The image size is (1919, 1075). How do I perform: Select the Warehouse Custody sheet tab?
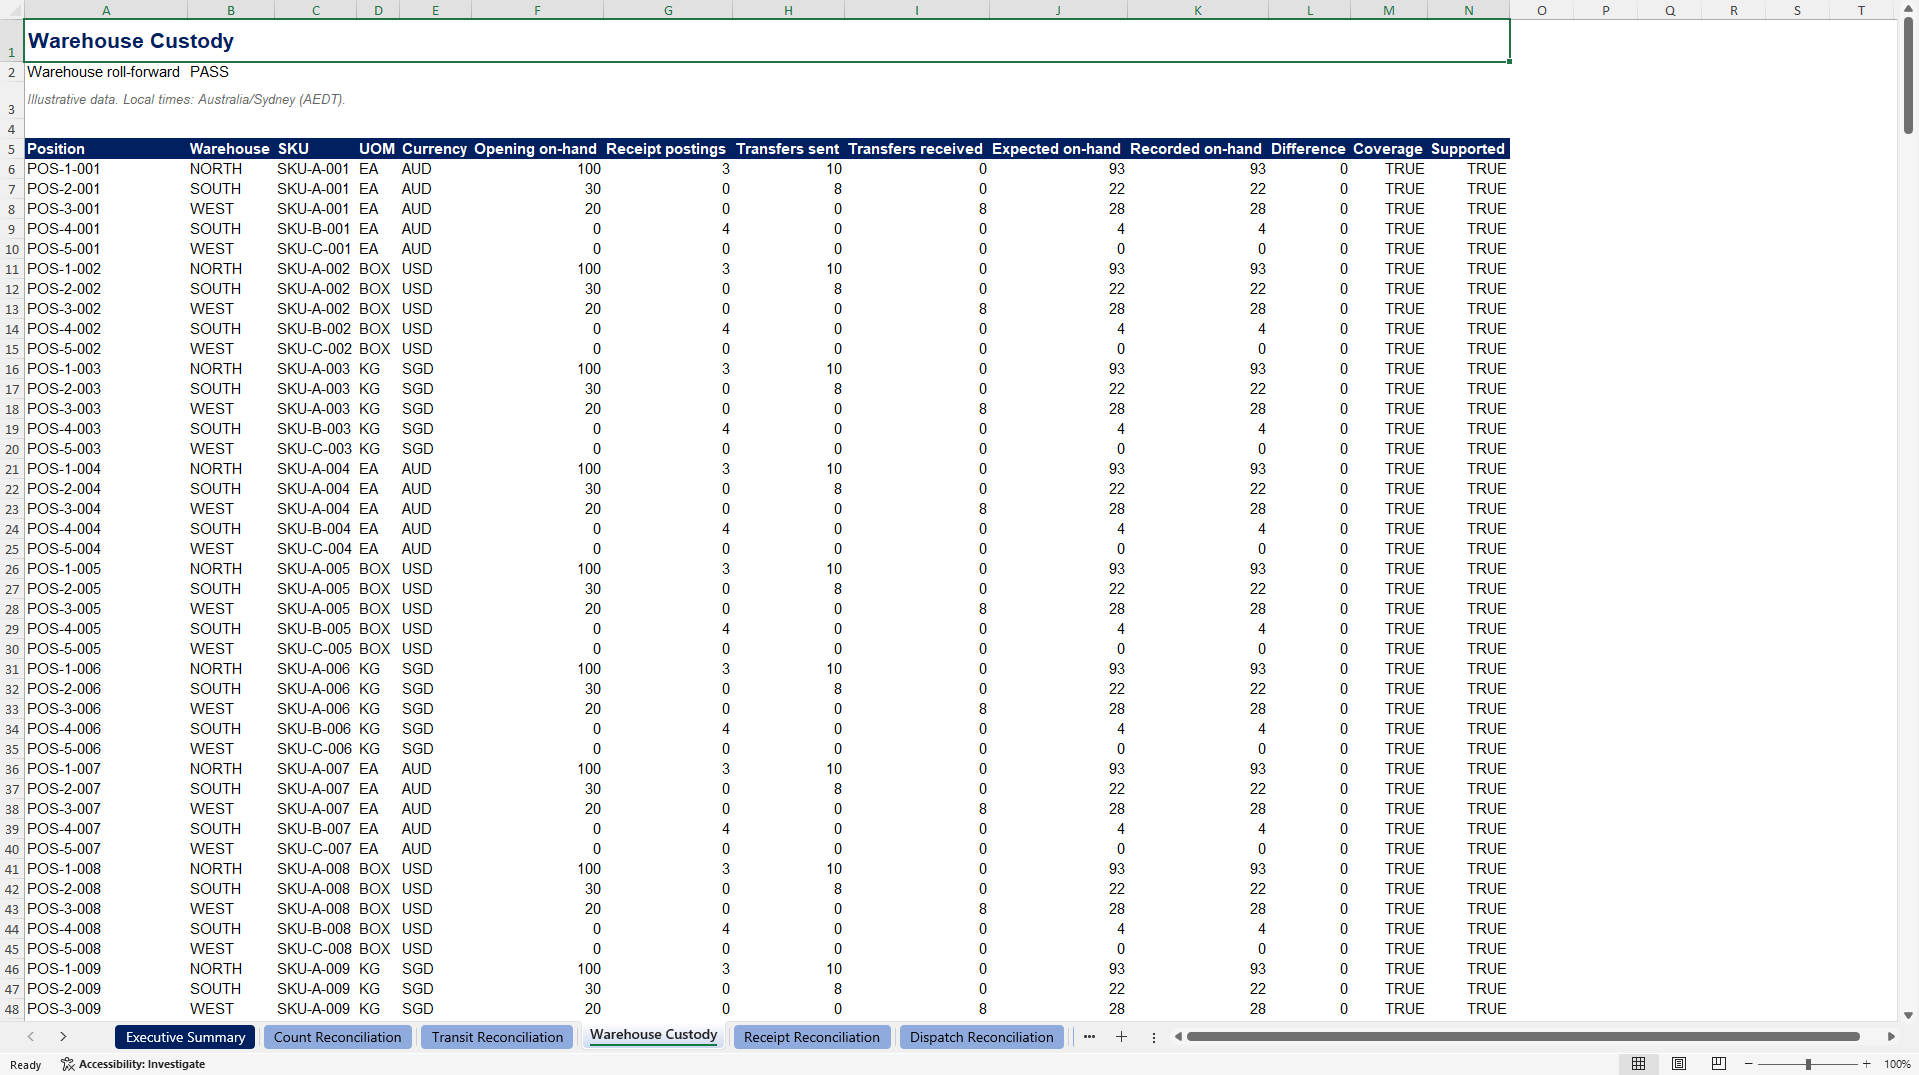[653, 1035]
